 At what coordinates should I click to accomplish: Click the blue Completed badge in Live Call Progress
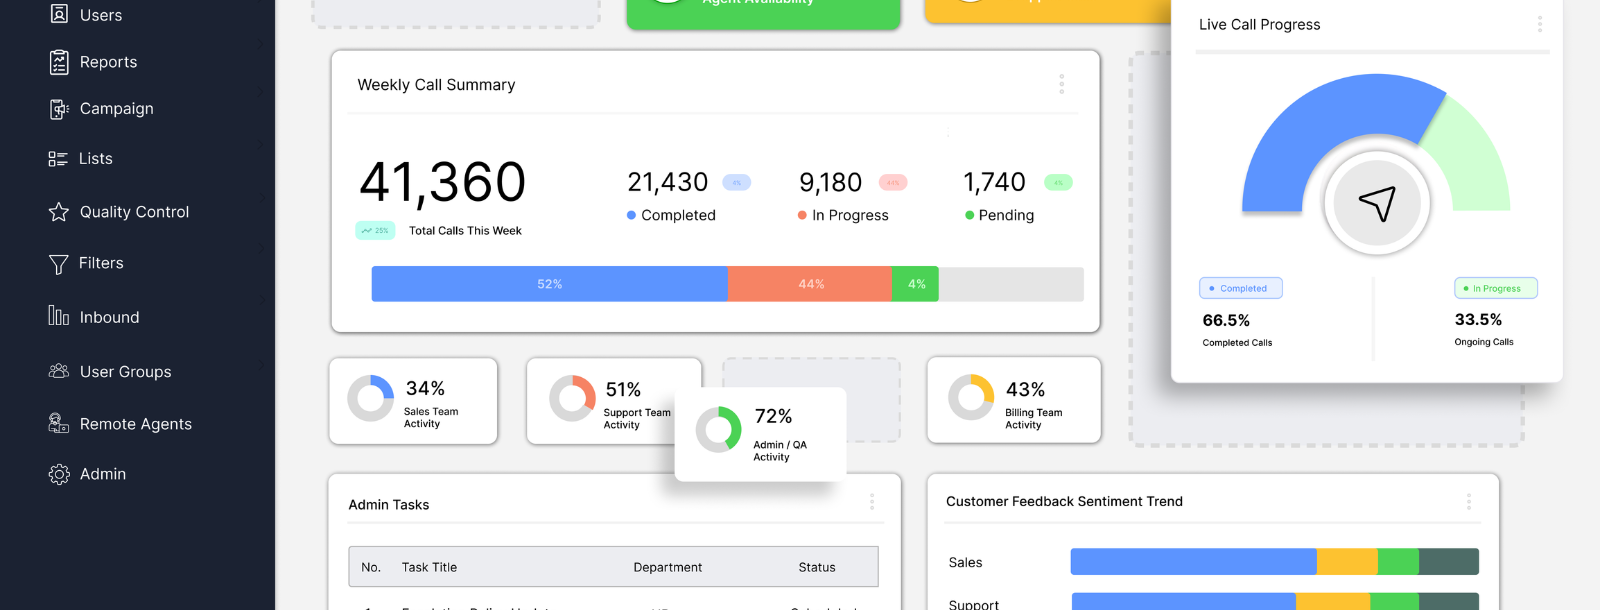coord(1240,288)
